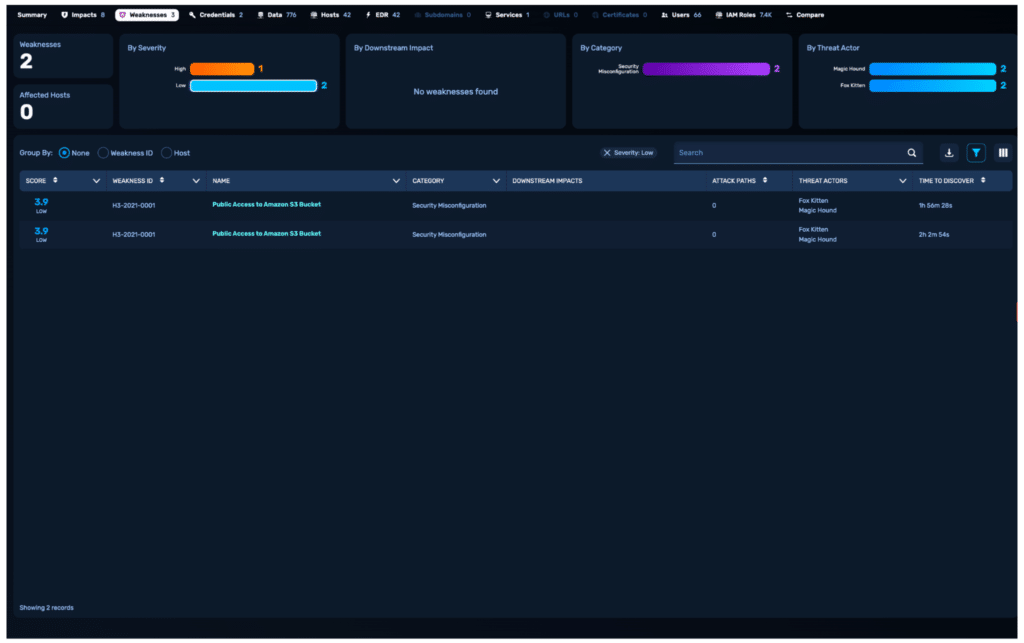This screenshot has width=1024, height=643.
Task: Select the Certificates tab
Action: [619, 15]
